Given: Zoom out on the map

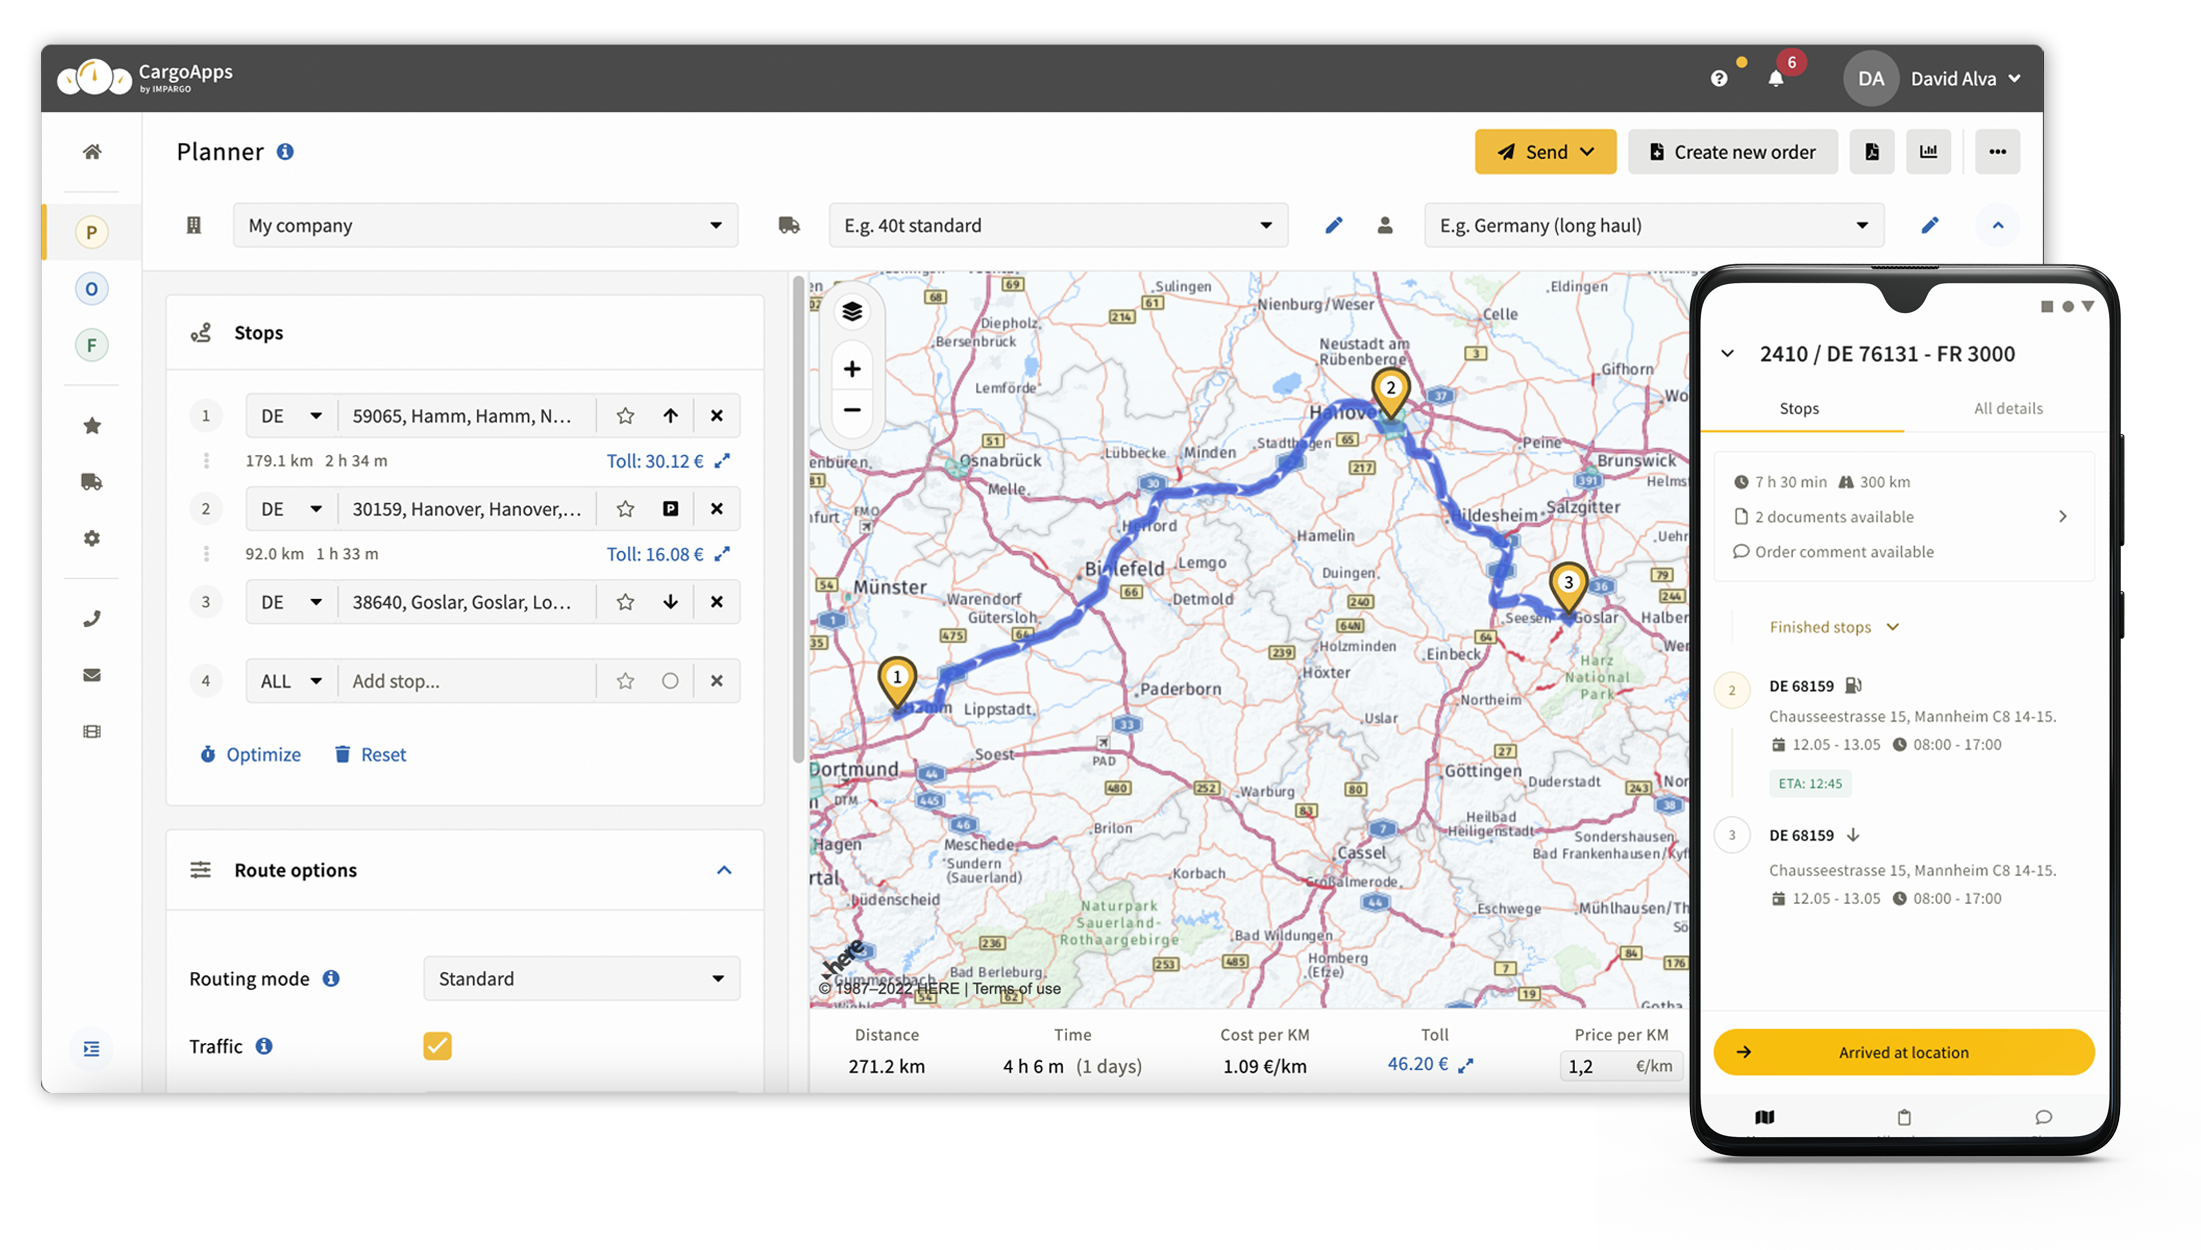Looking at the screenshot, I should tap(852, 410).
